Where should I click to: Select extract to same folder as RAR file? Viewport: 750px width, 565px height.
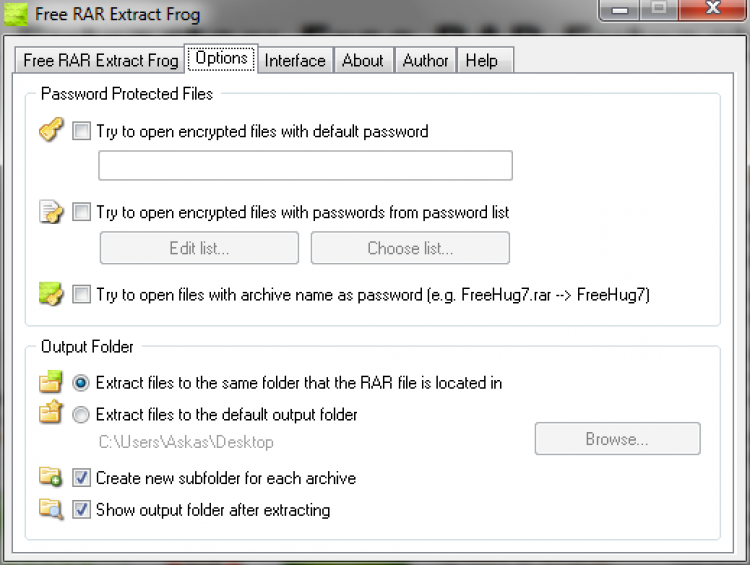tap(82, 383)
